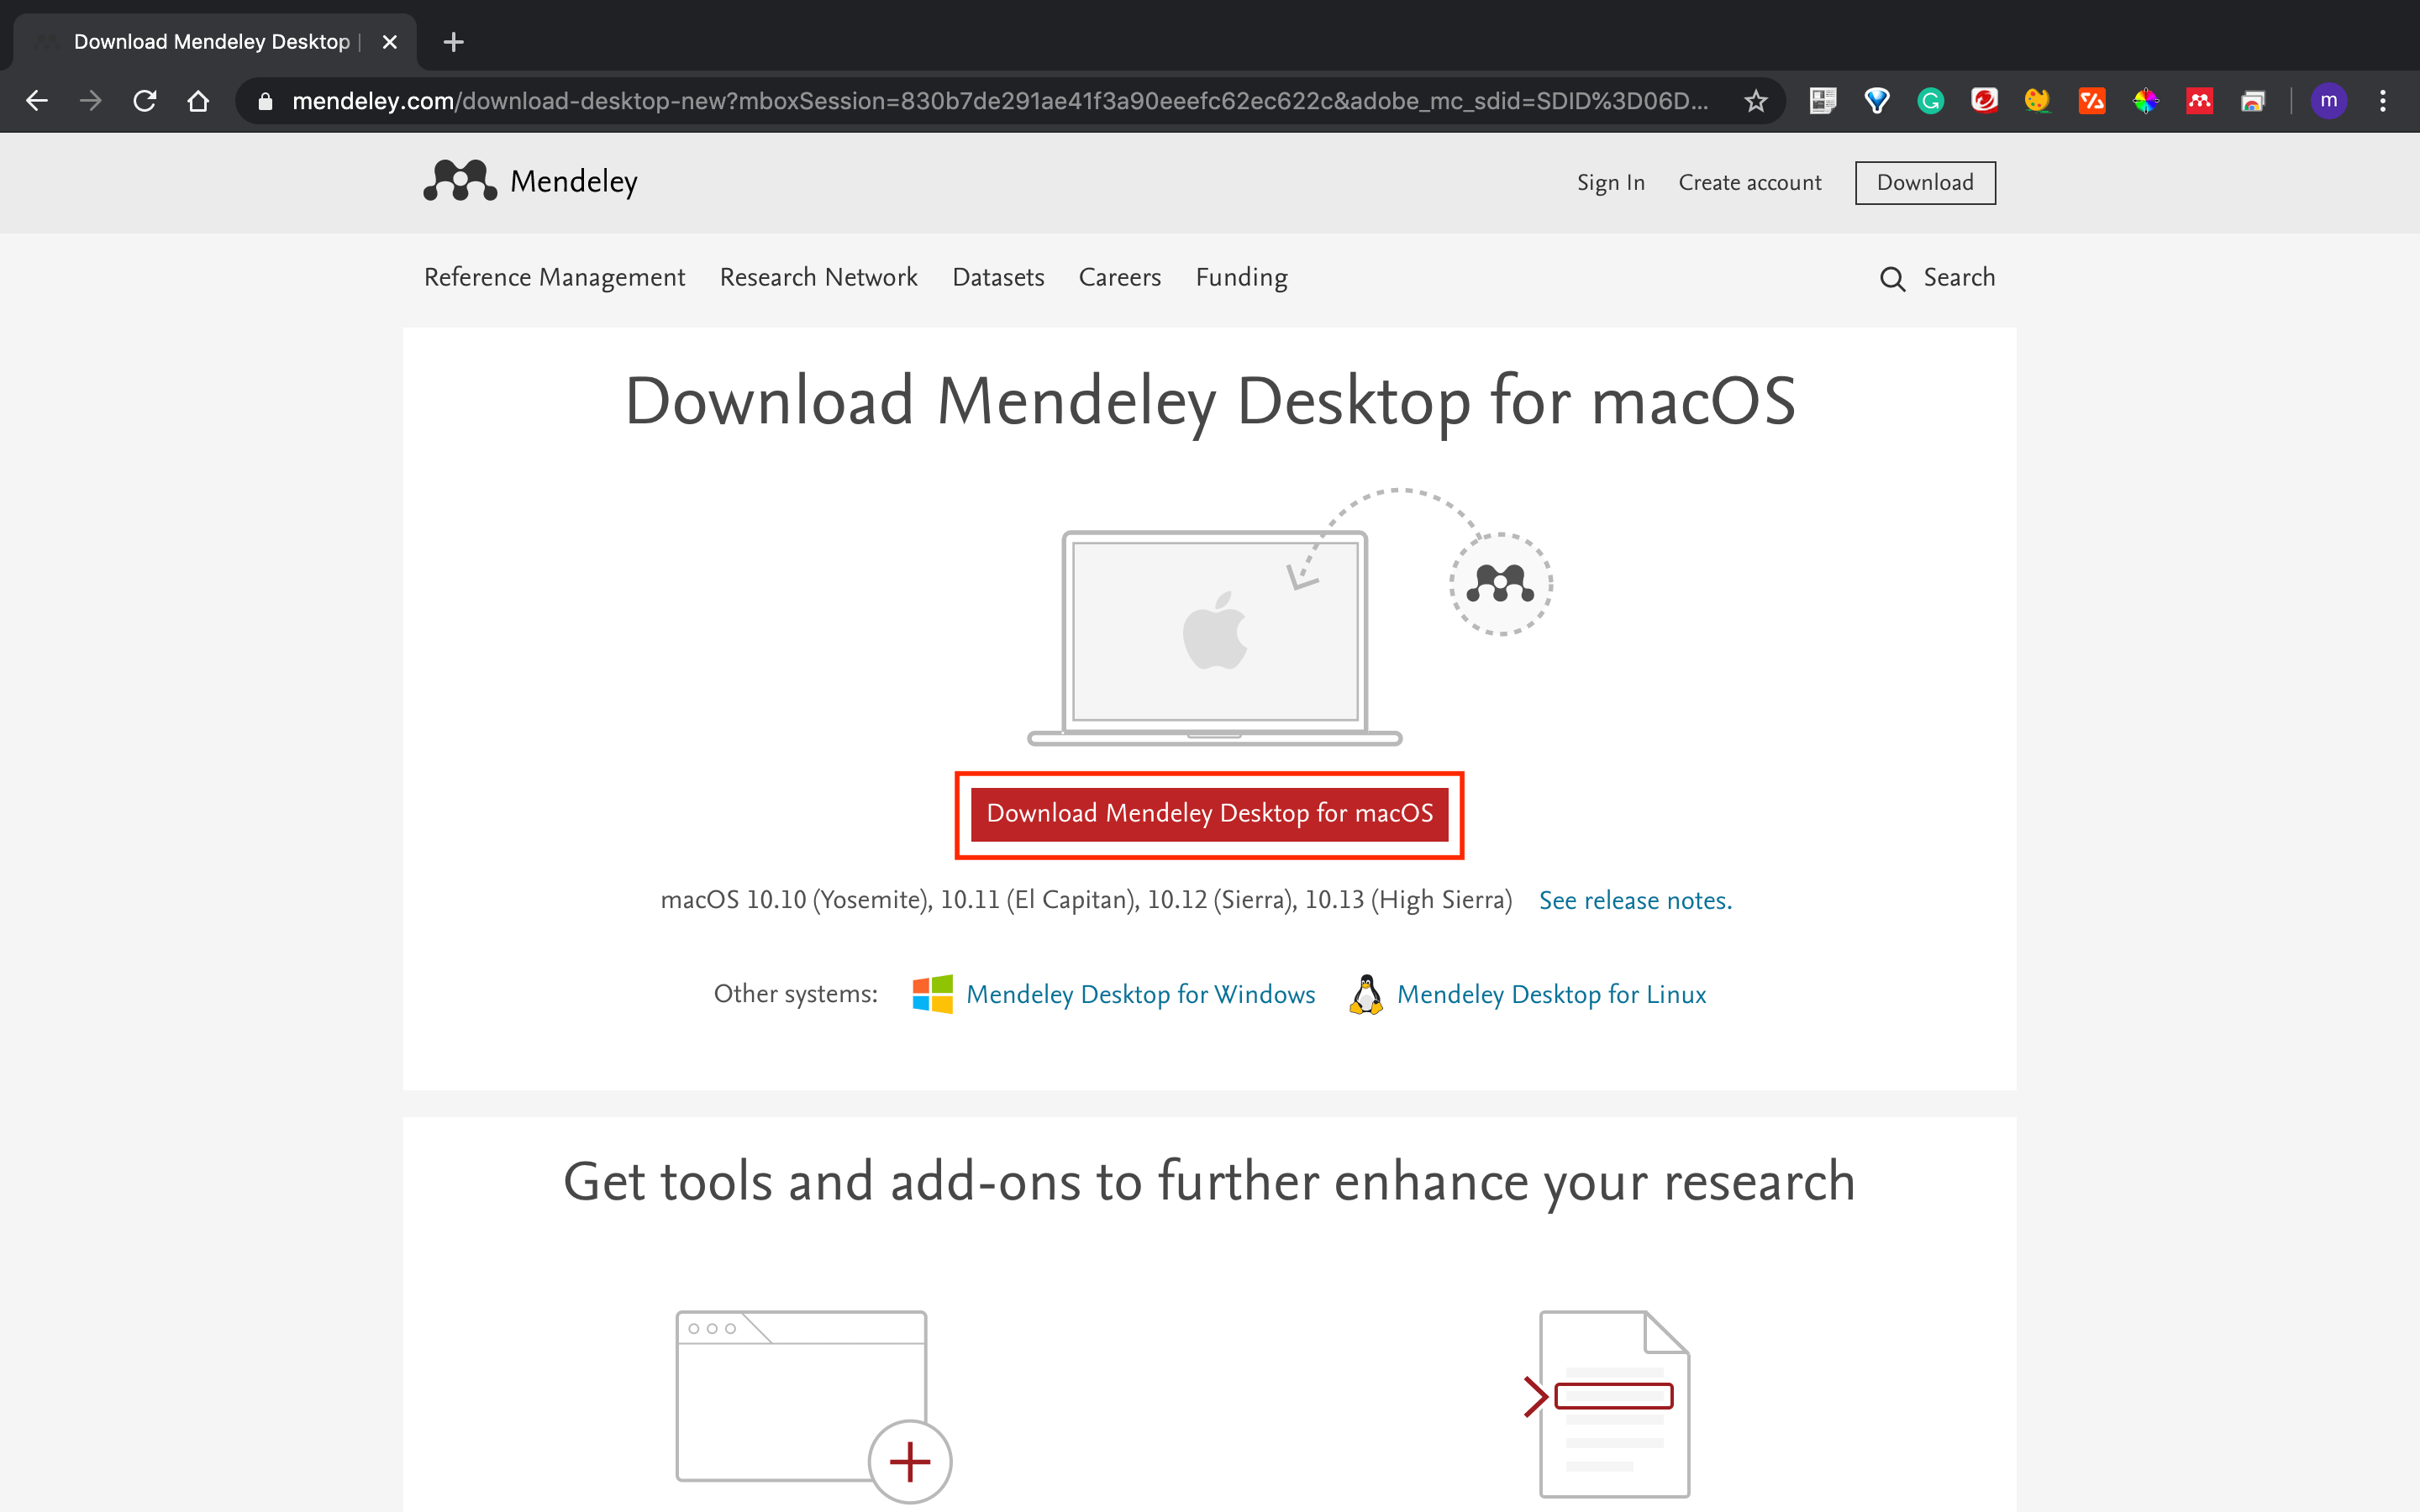The image size is (2420, 1512).
Task: Click the top-right Download button
Action: pyautogui.click(x=1923, y=181)
